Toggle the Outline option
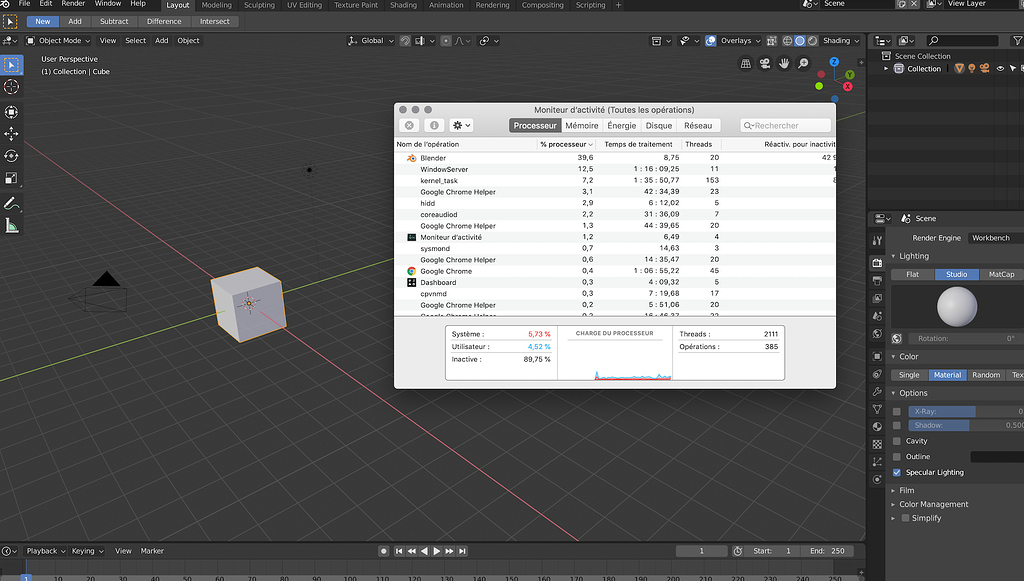The width and height of the screenshot is (1024, 581). coord(896,456)
